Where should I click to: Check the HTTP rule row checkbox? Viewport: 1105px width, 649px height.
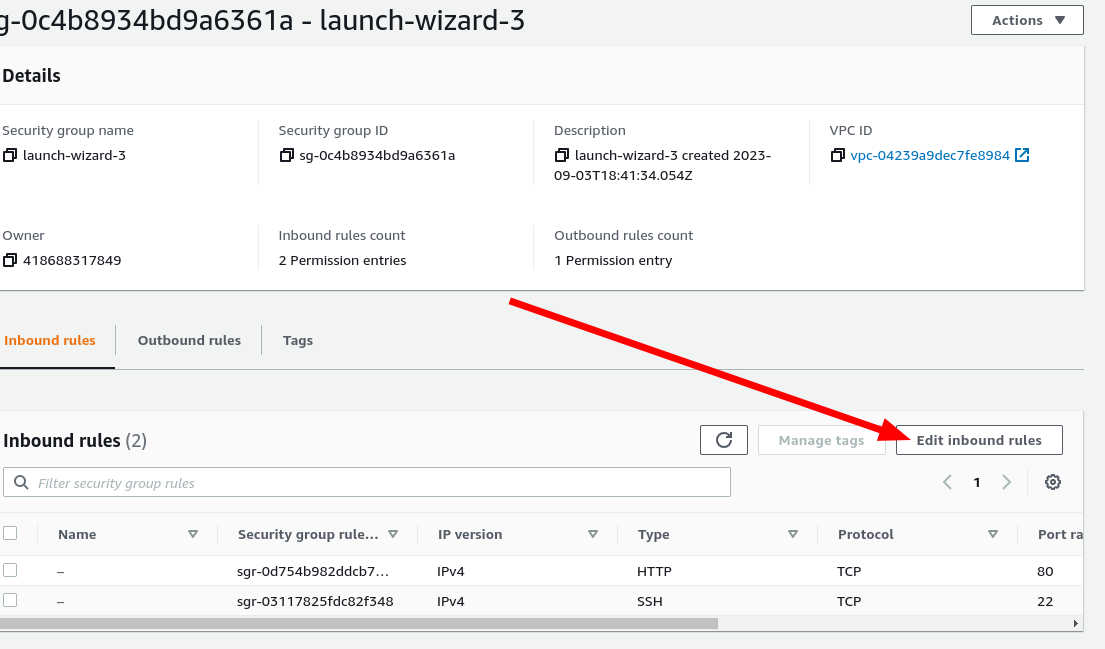click(x=10, y=571)
